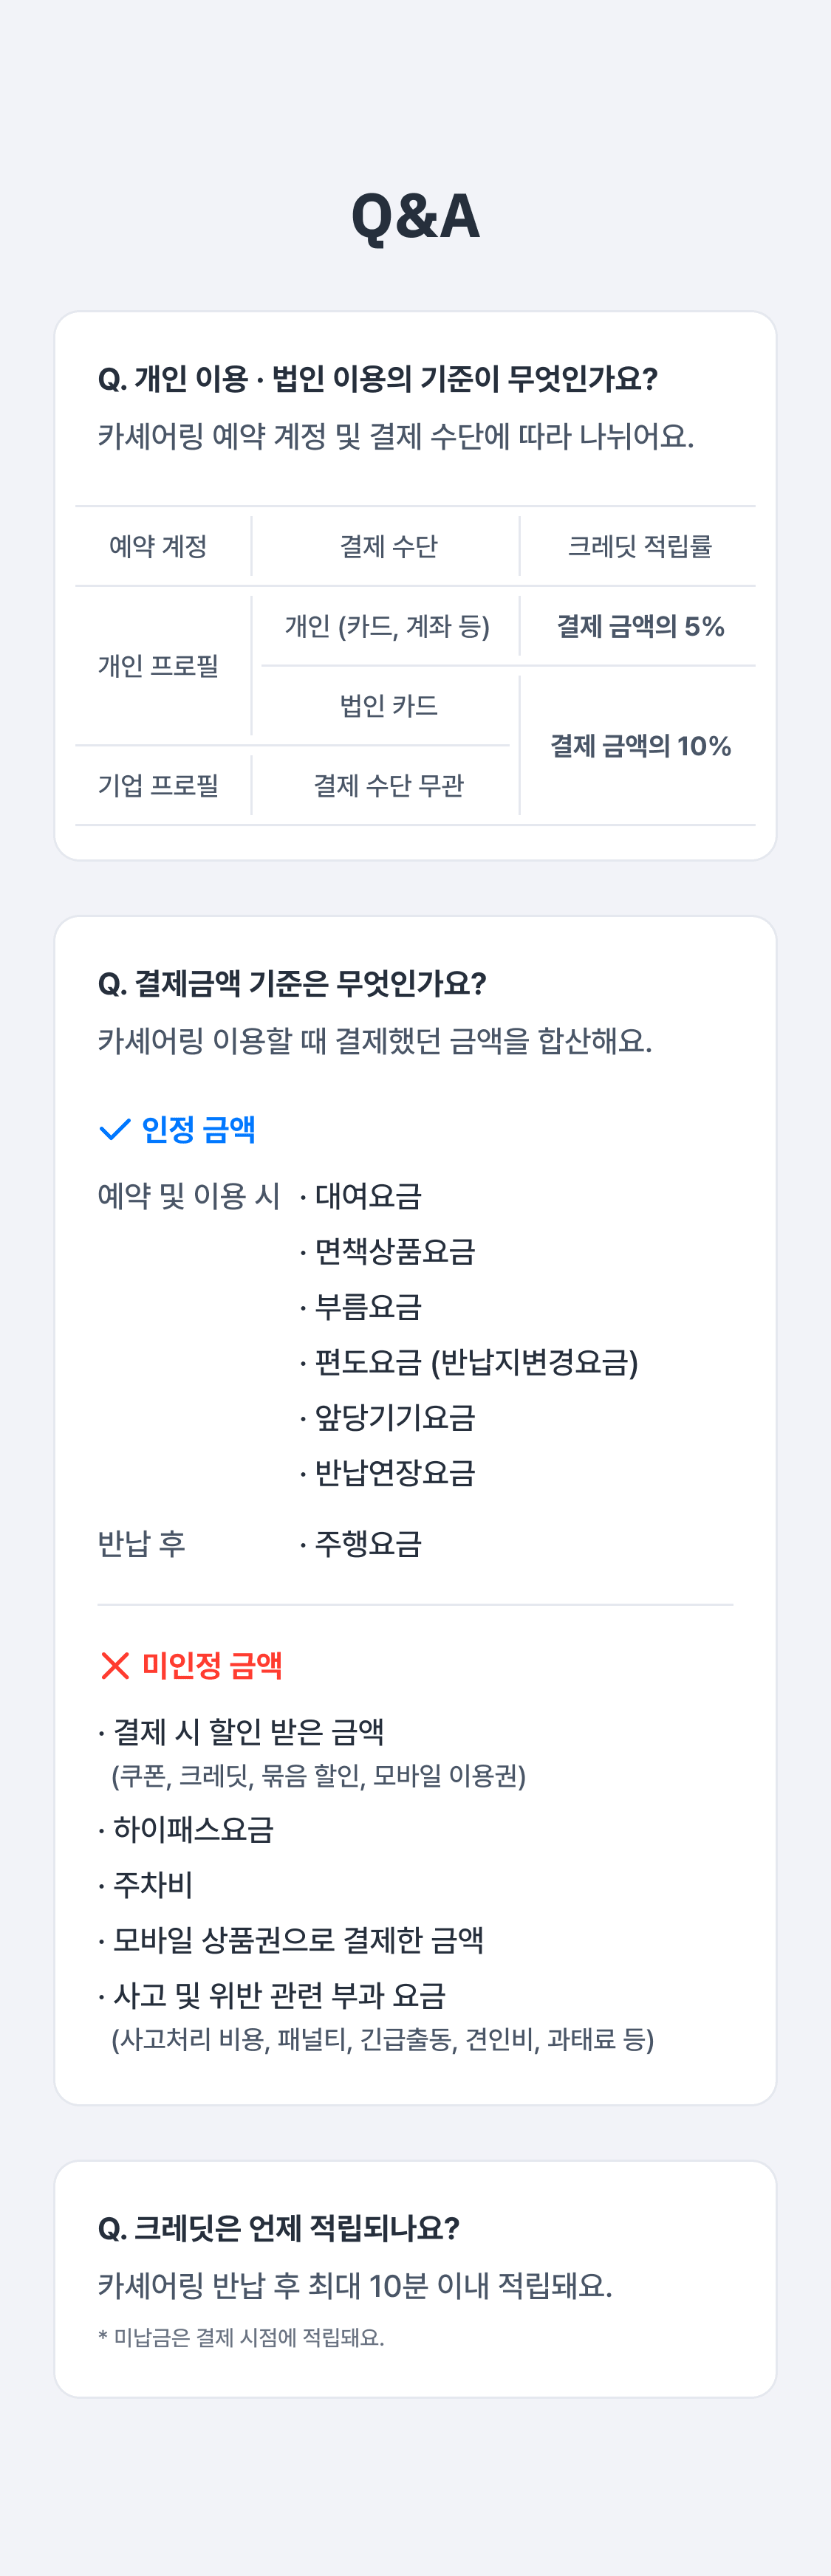Click the blue checkmark next to 인정 금액
This screenshot has height=2576, width=831.
[115, 1129]
